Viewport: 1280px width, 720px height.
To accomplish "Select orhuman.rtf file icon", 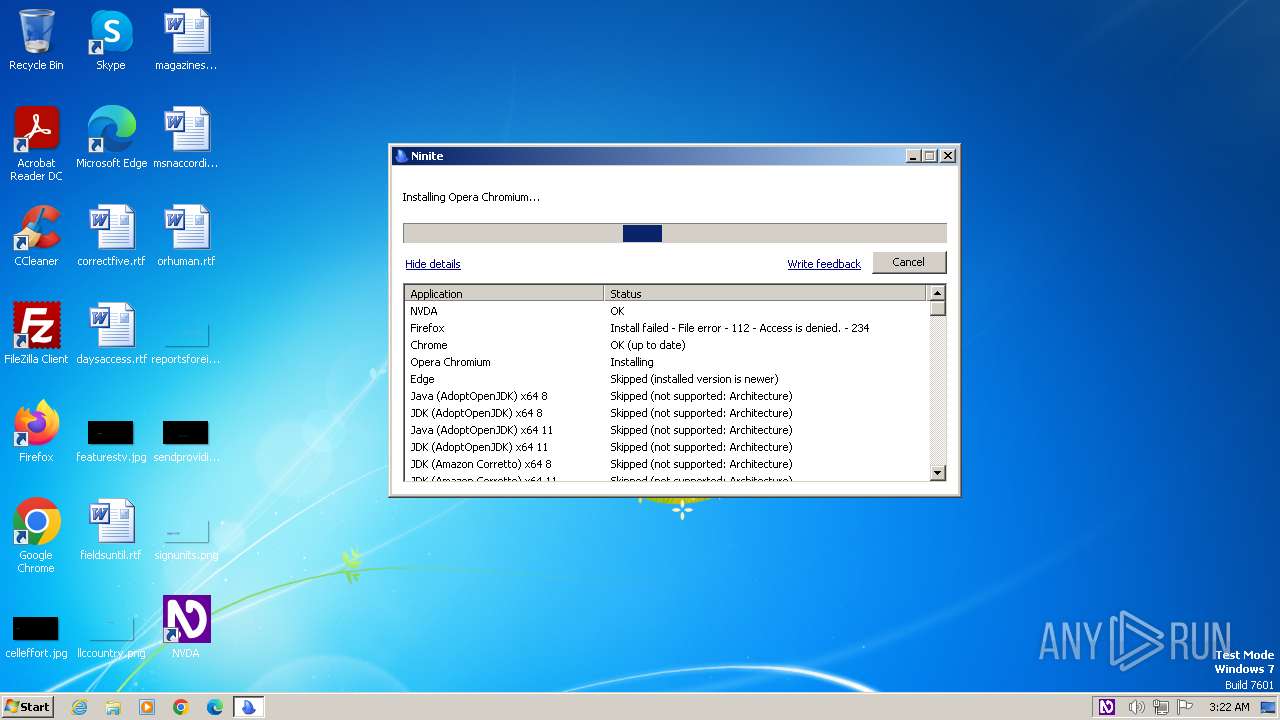I will pos(186,236).
